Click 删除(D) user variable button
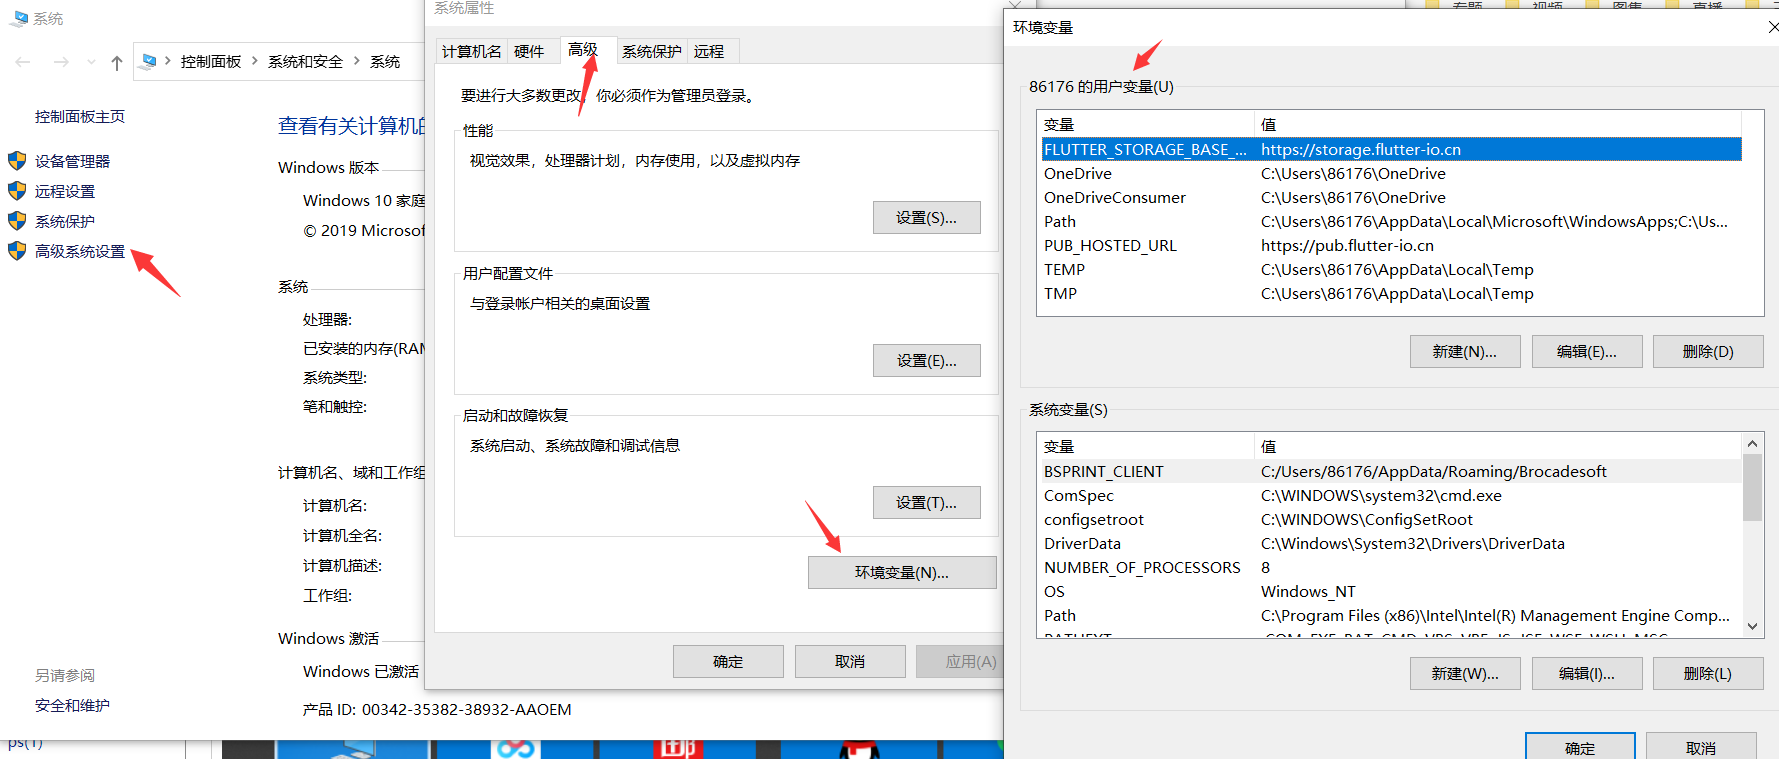 (1708, 351)
